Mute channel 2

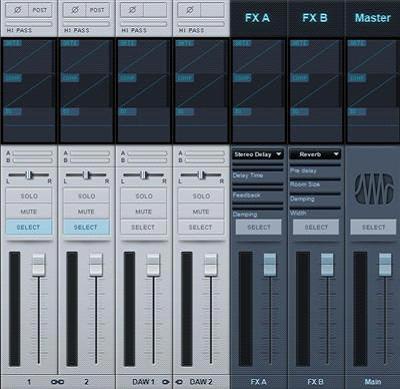(86, 211)
